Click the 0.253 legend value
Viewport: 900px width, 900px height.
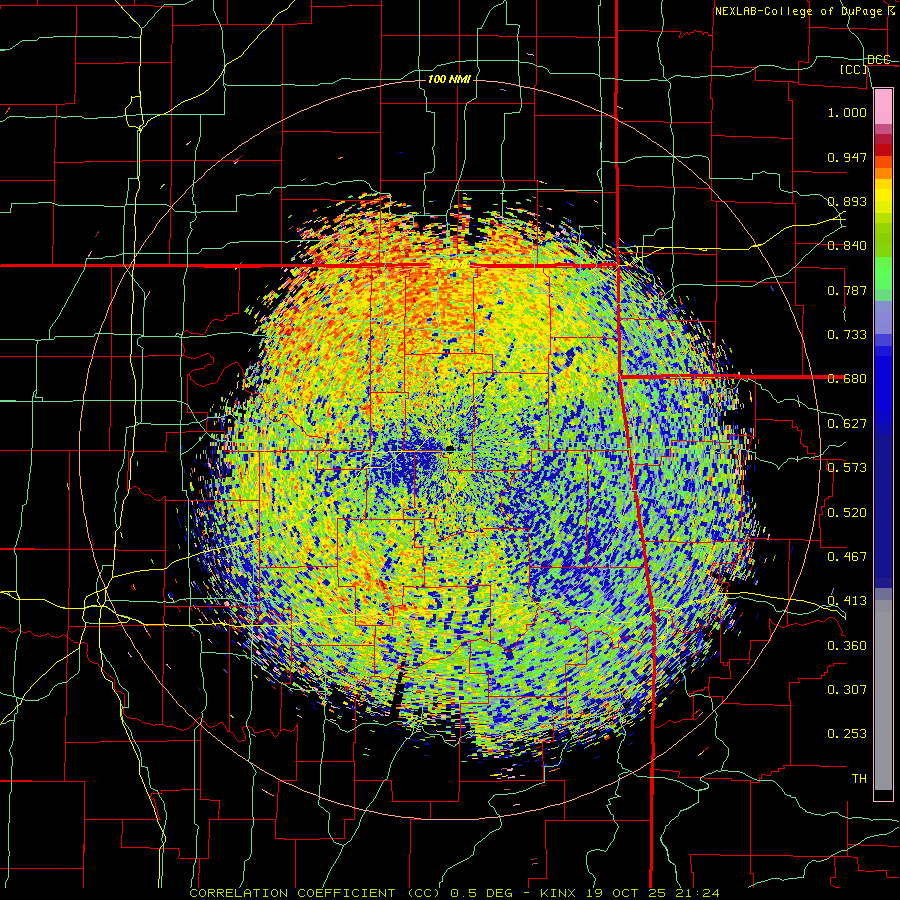847,734
